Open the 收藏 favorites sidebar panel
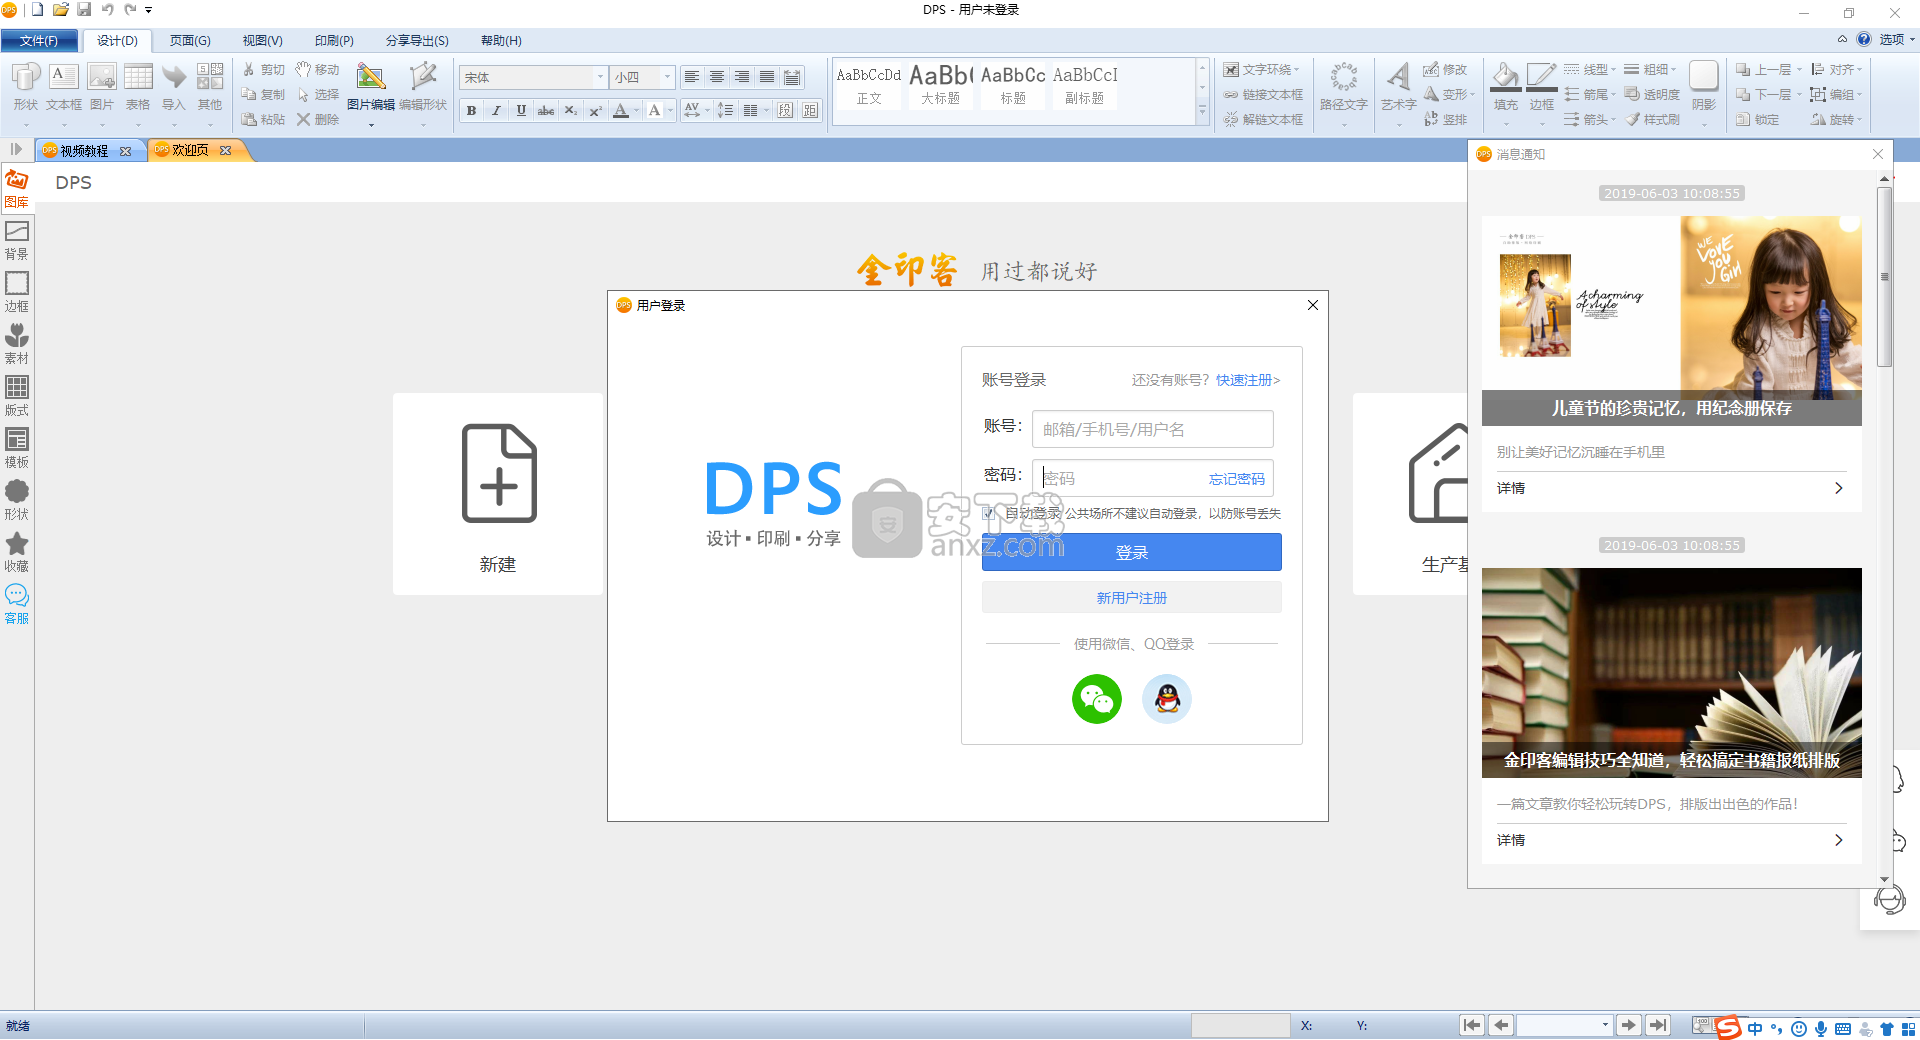Viewport: 1920px width, 1040px height. pos(16,552)
